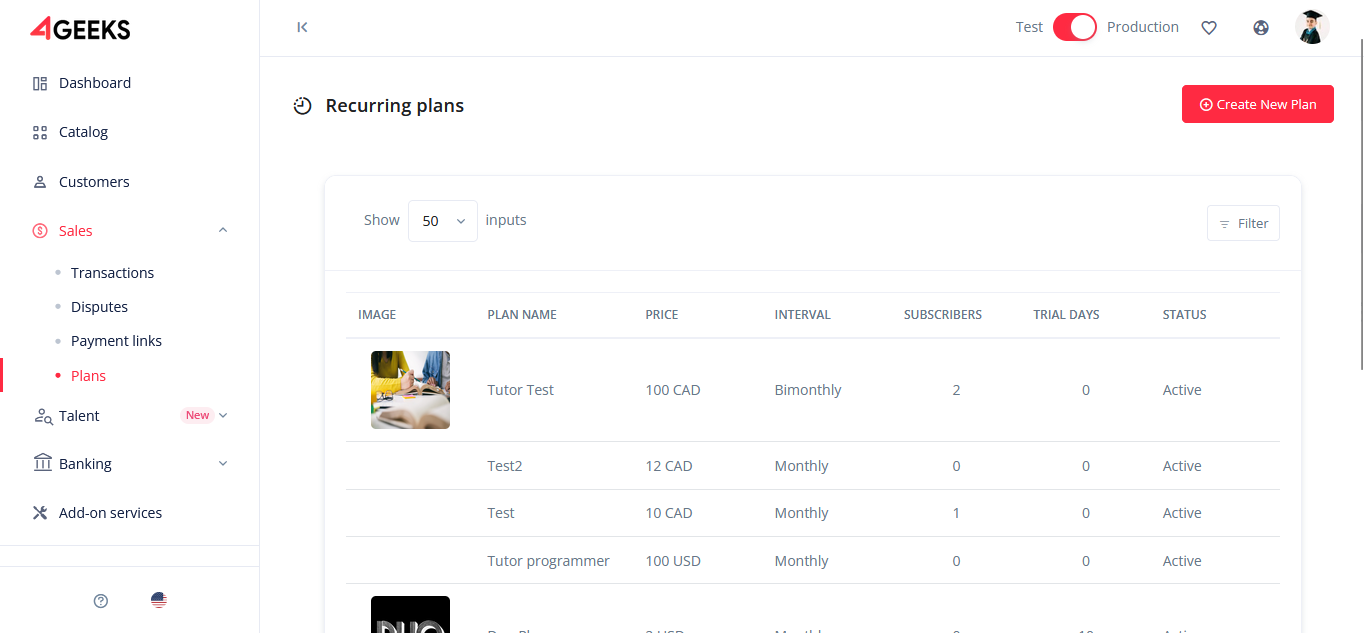Open the Show 50 inputs dropdown
1364x633 pixels.
[x=442, y=221]
